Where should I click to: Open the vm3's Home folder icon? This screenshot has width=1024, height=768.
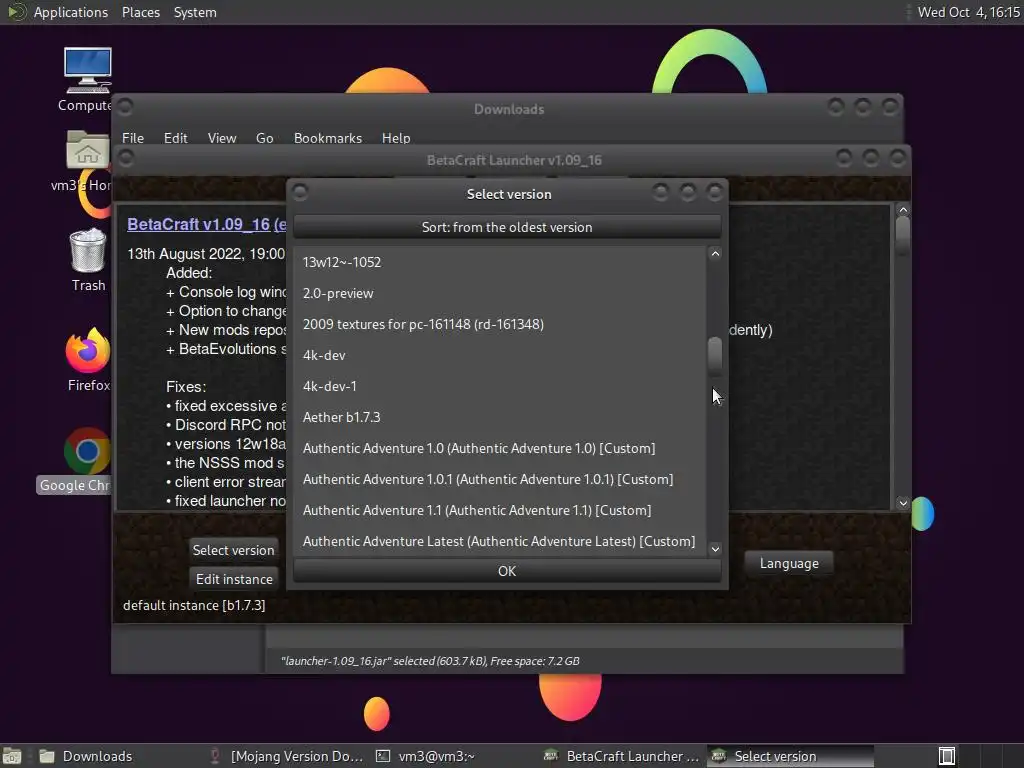click(x=88, y=151)
